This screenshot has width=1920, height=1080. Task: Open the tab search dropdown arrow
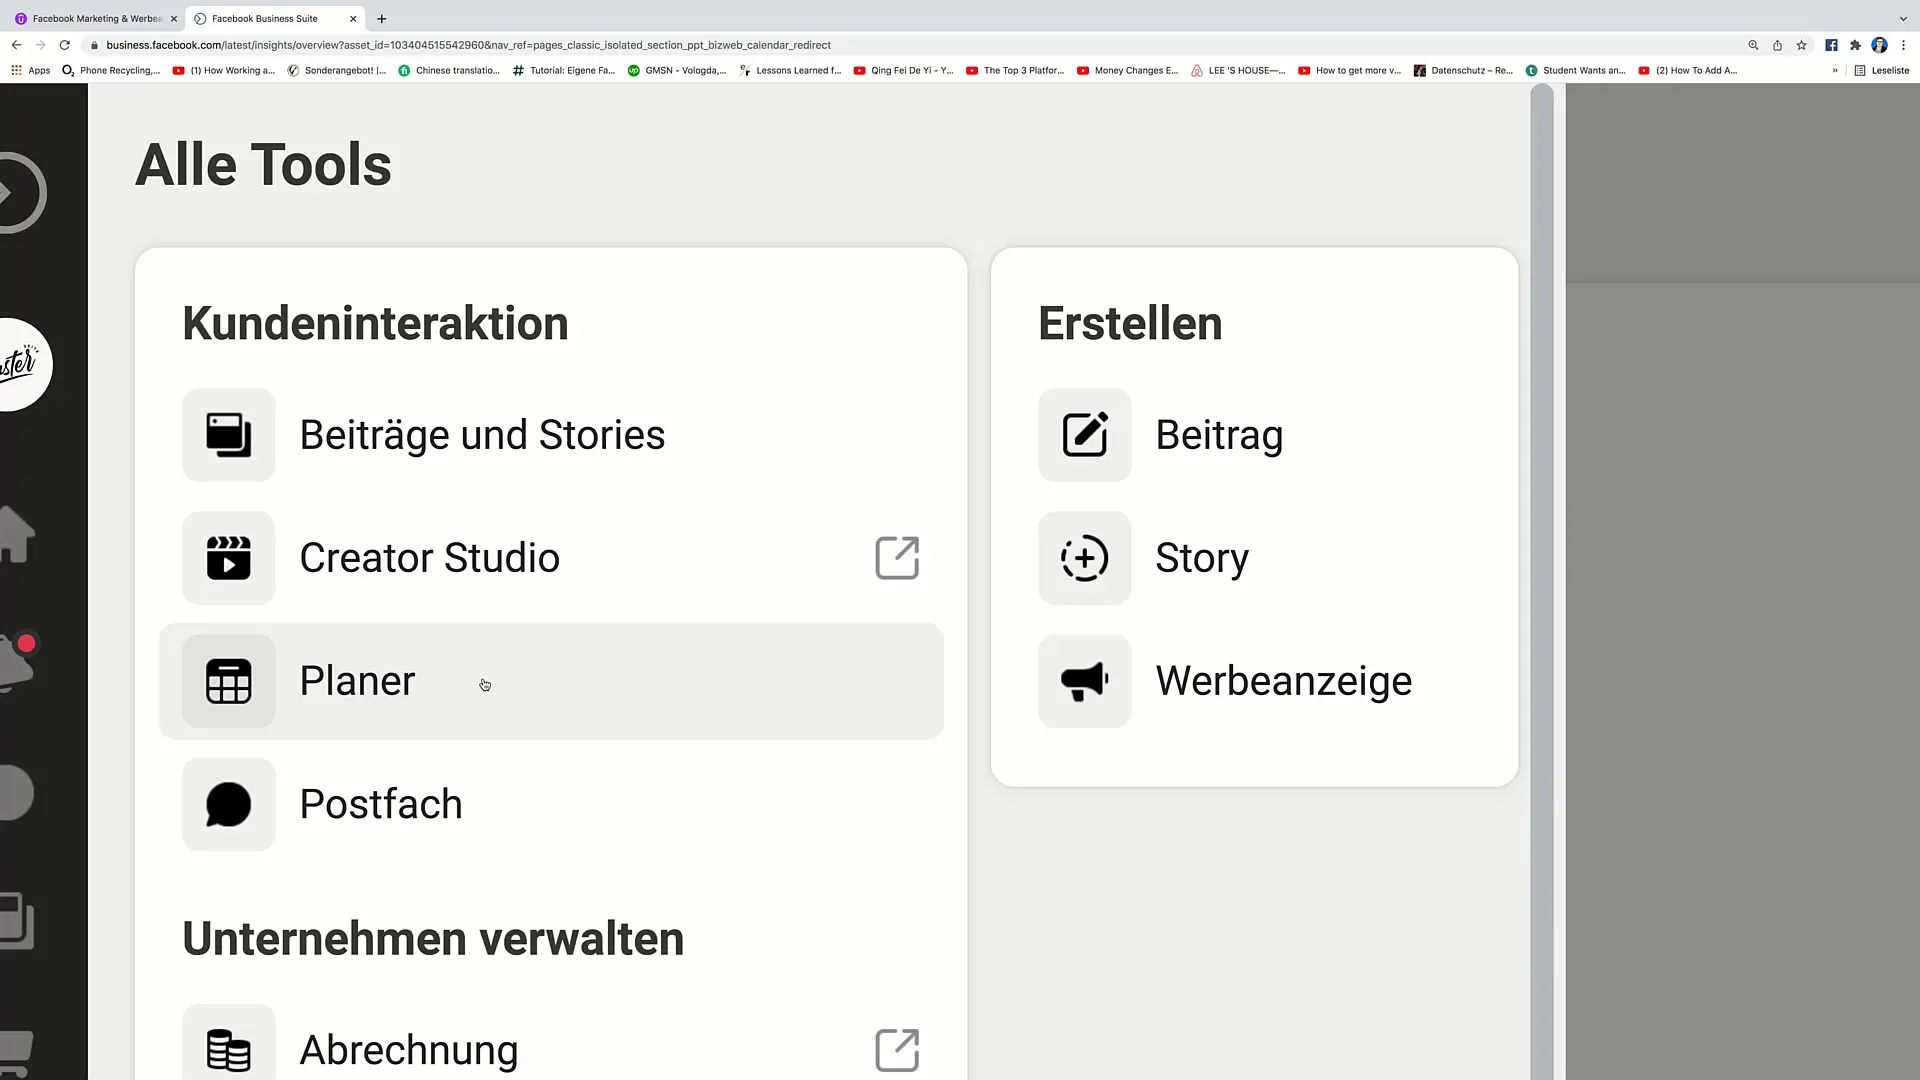(1903, 18)
